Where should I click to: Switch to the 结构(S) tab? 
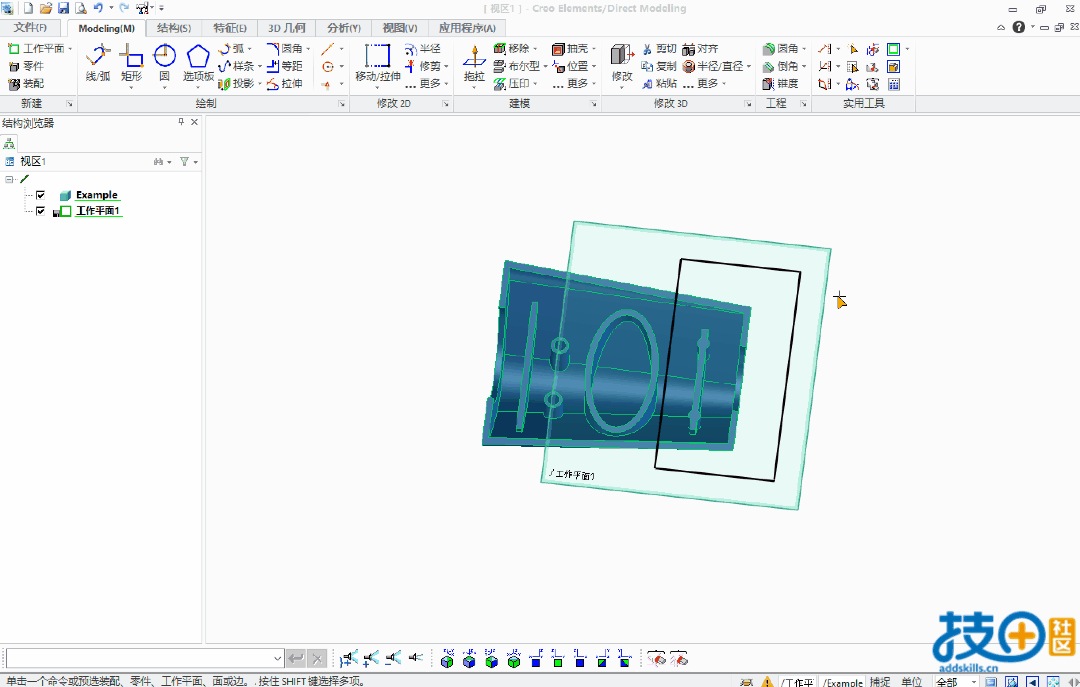(174, 28)
